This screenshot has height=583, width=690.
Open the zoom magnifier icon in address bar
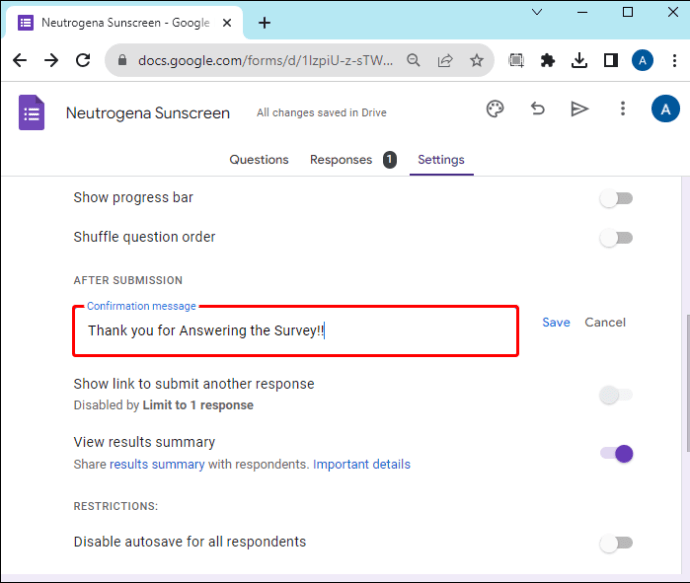tap(413, 60)
